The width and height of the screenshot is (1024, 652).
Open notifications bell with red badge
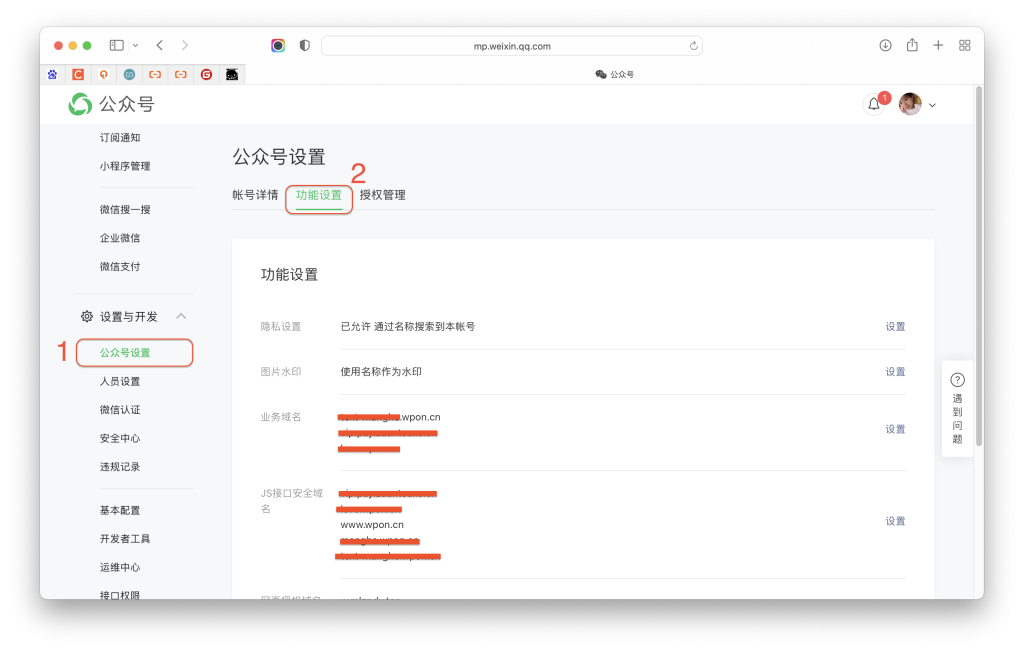[x=874, y=104]
